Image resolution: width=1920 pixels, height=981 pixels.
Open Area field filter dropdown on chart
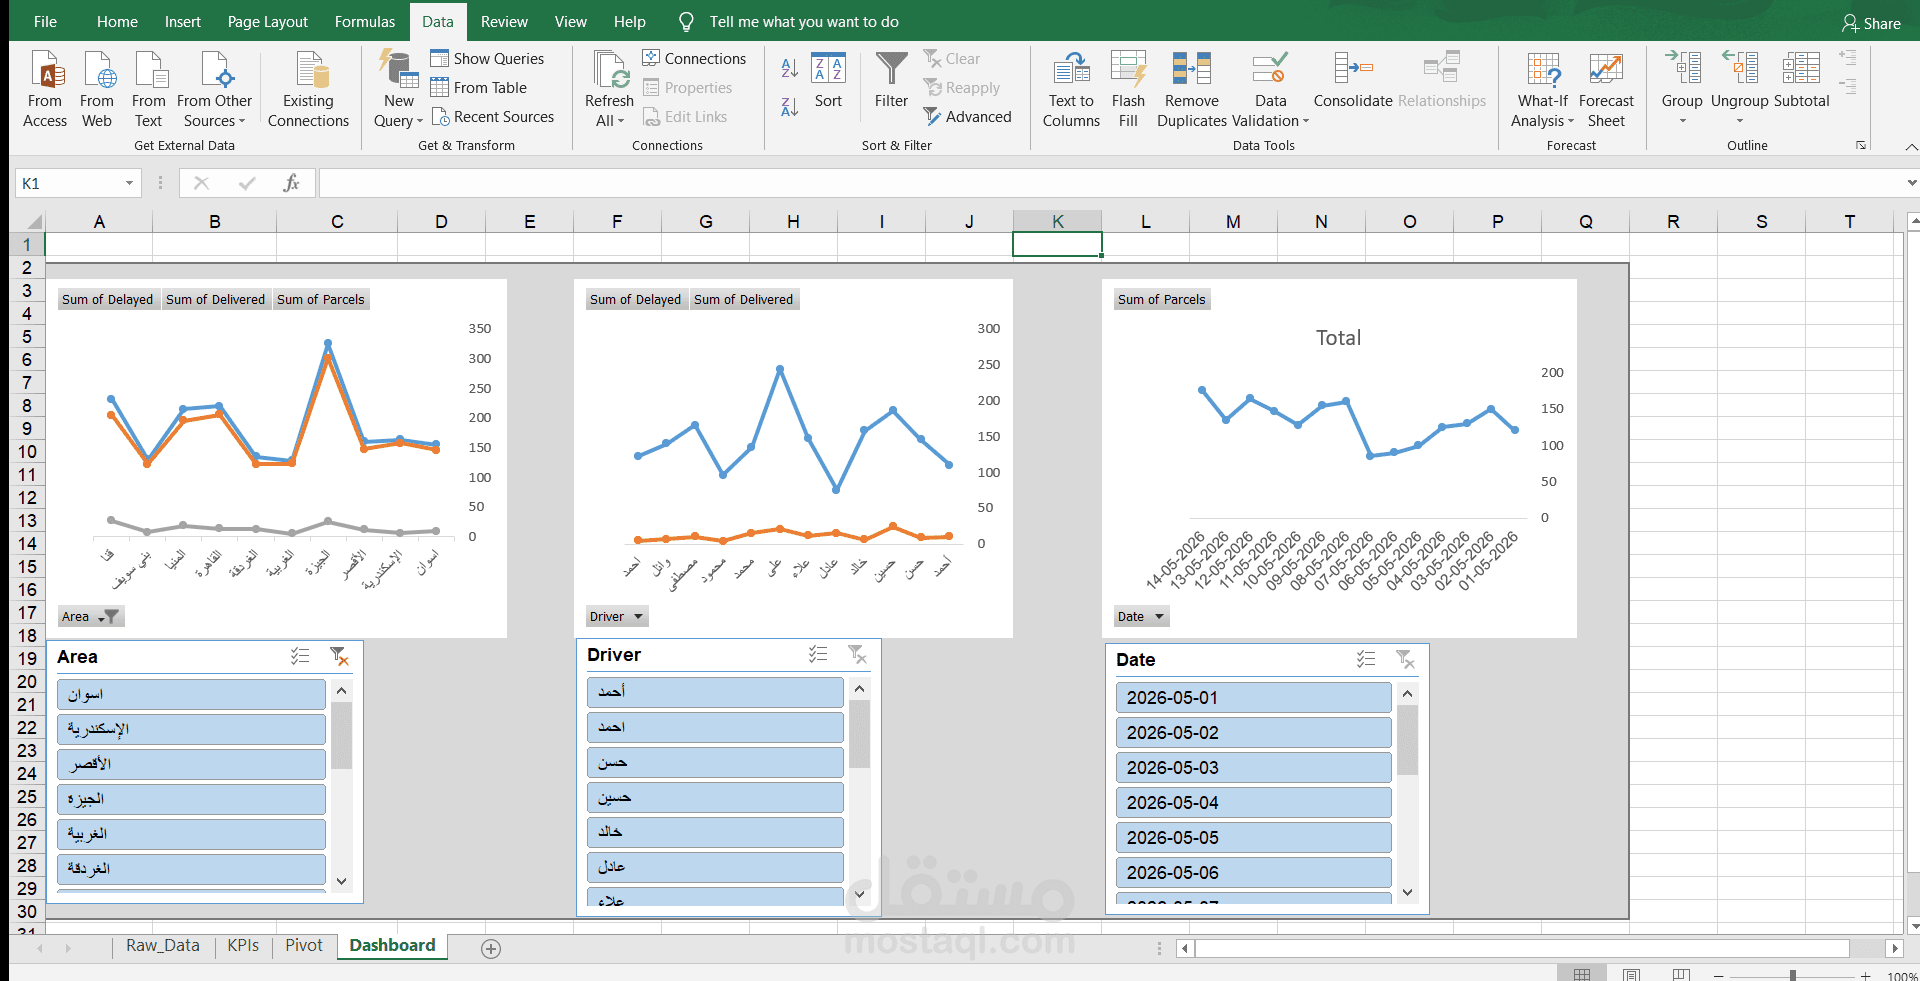click(91, 617)
